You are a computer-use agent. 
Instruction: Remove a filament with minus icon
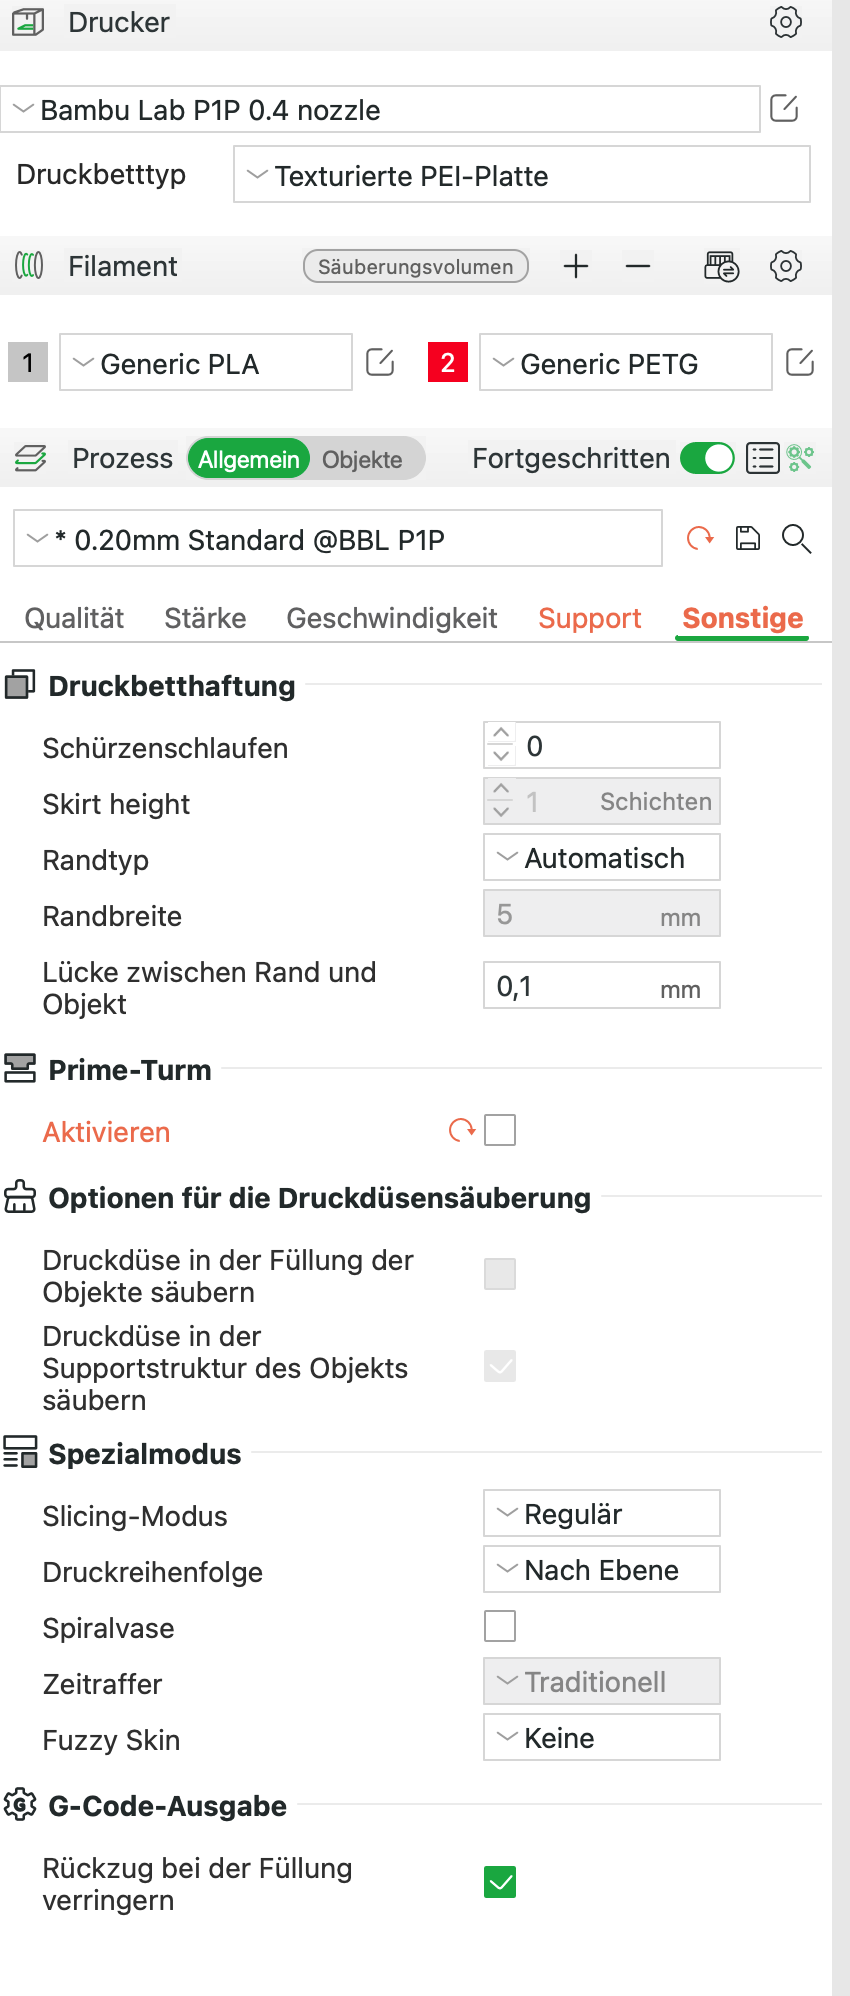coord(638,266)
